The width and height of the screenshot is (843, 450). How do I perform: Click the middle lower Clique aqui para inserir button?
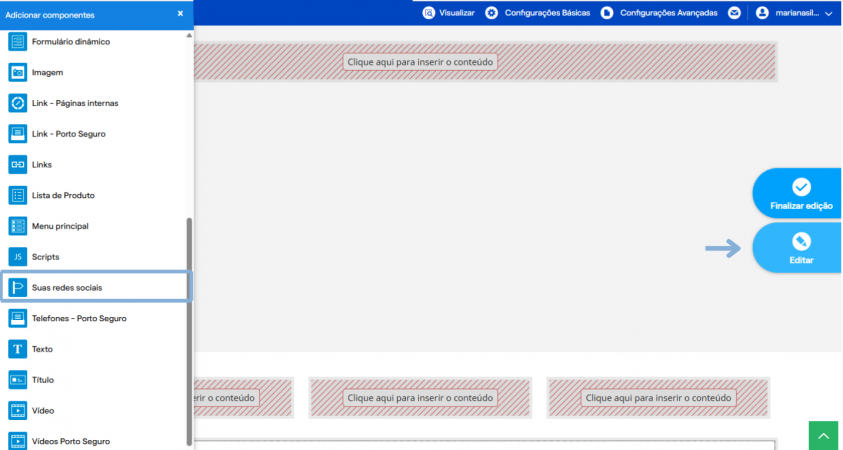(420, 398)
